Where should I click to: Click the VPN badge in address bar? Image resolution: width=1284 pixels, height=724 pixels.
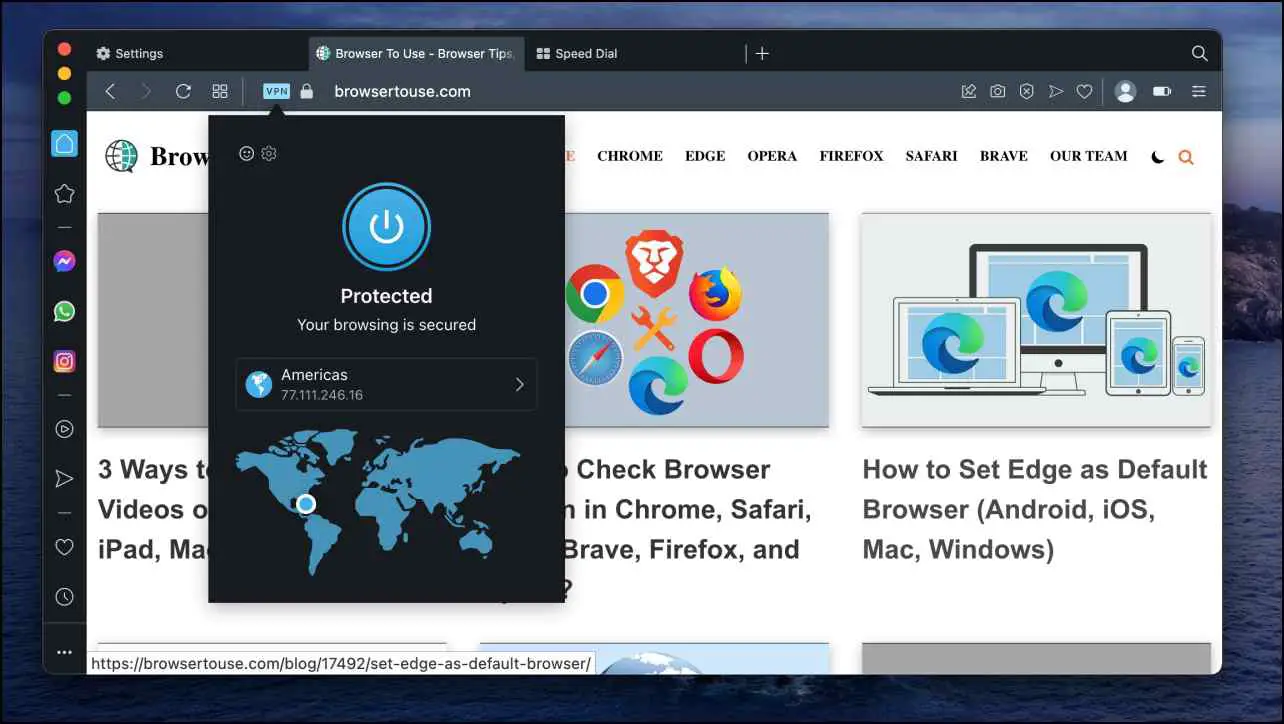coord(276,91)
